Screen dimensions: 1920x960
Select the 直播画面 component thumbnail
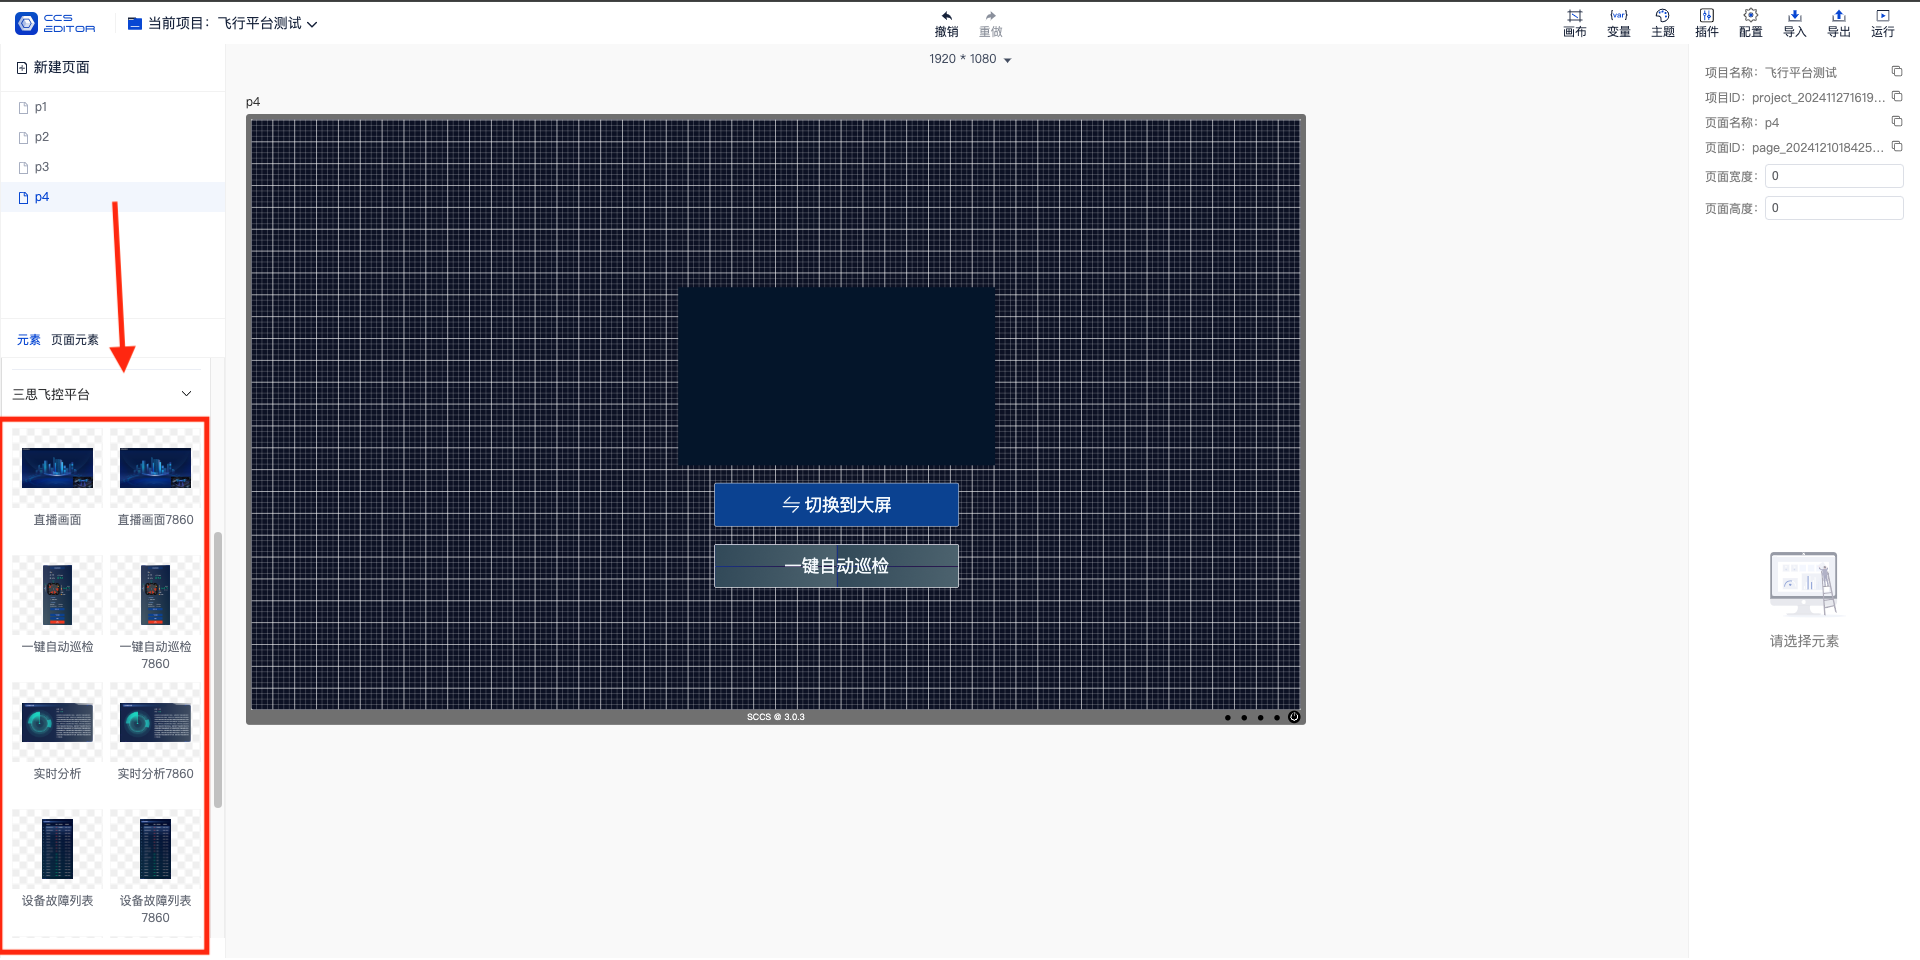point(57,468)
